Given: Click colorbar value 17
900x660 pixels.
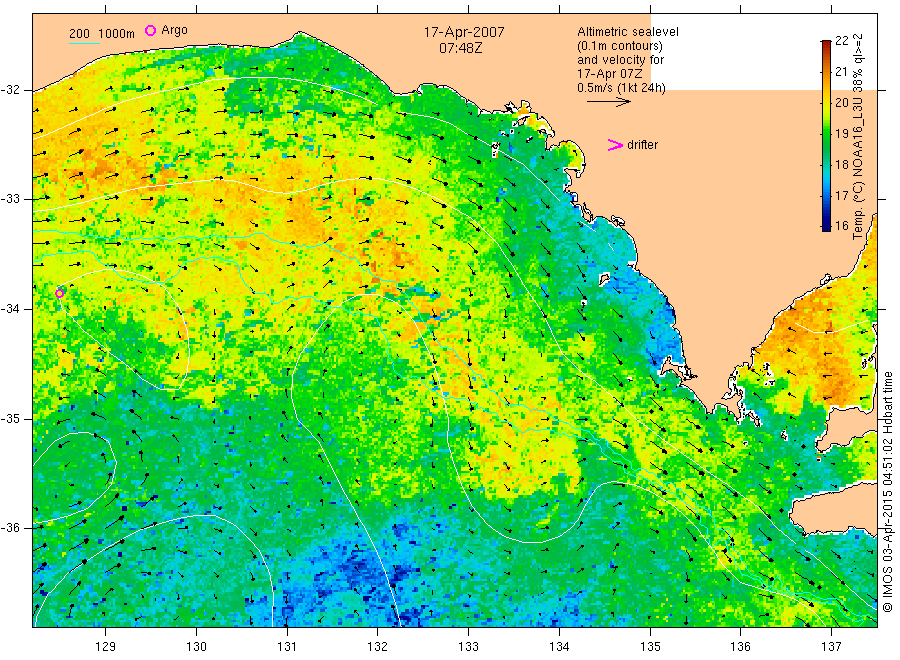Looking at the screenshot, I should [841, 196].
